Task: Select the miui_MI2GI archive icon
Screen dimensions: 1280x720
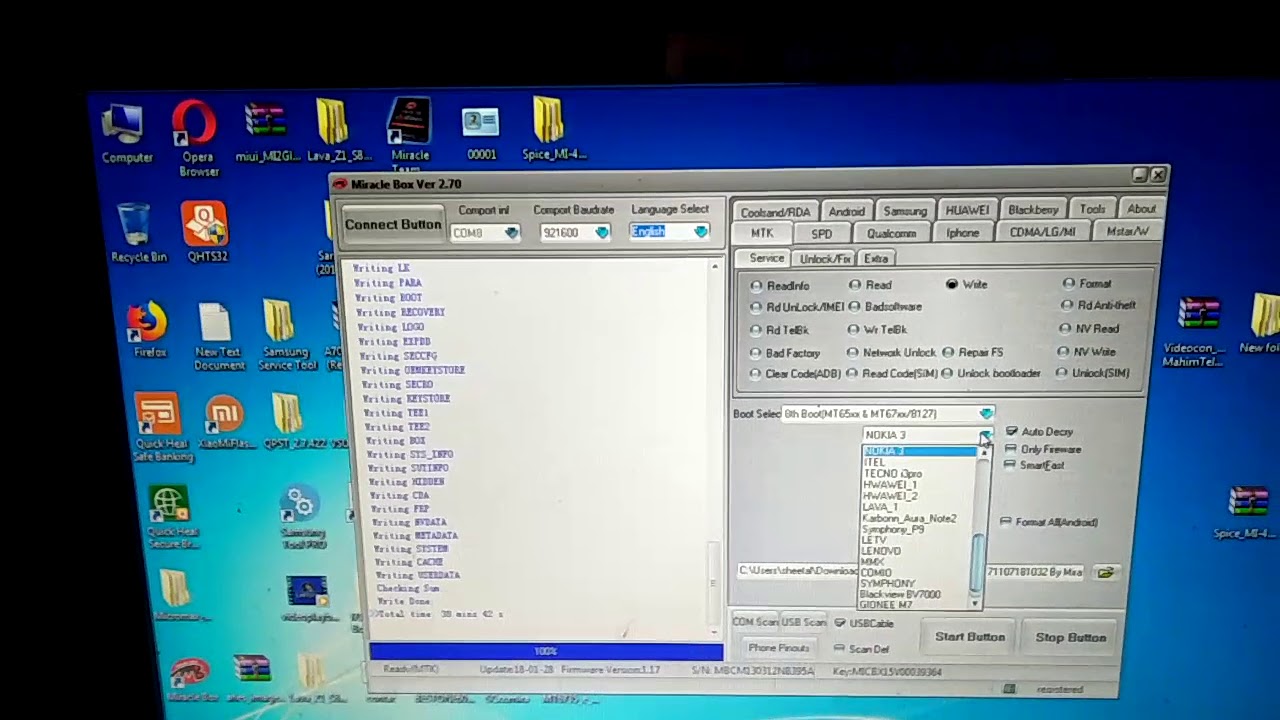Action: (265, 133)
